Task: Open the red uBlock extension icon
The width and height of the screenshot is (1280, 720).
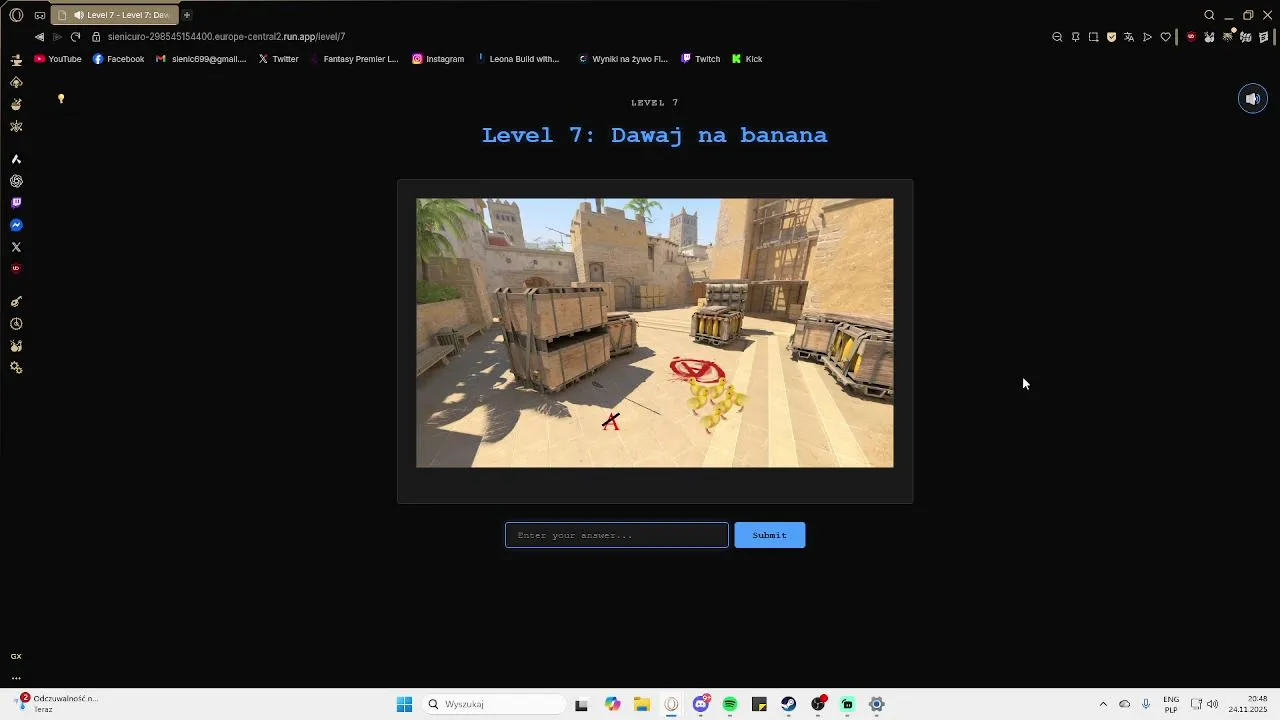Action: [x=1191, y=37]
